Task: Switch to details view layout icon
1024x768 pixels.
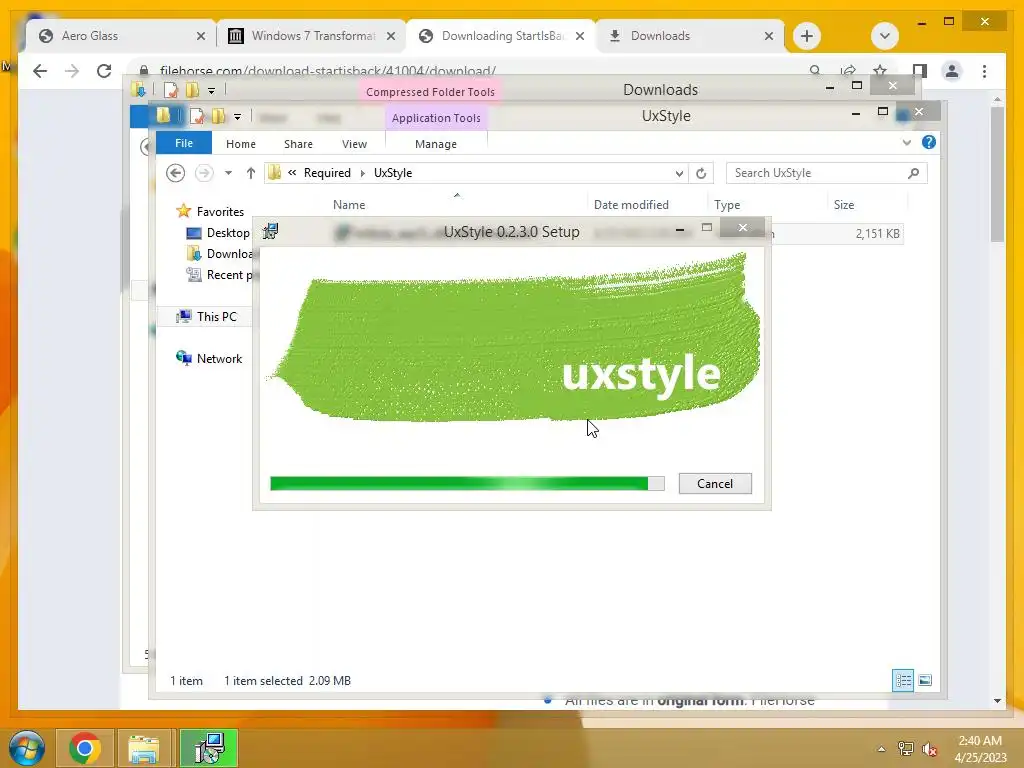Action: [903, 680]
